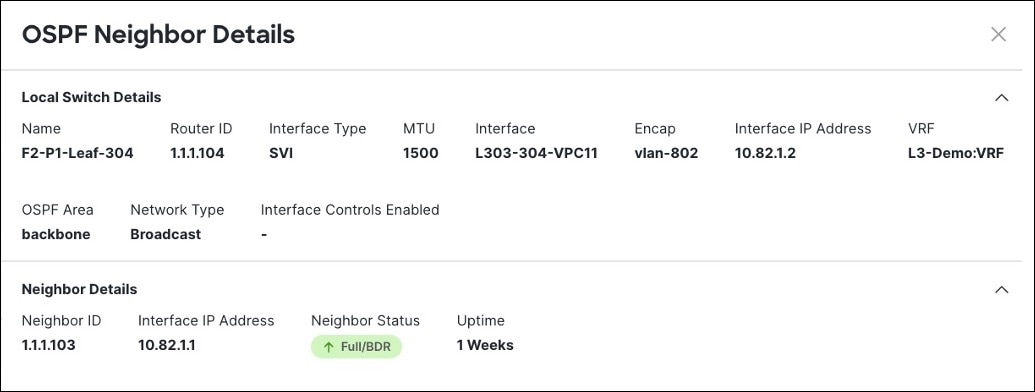Click Router ID value 1.1.1.104
The width and height of the screenshot is (1035, 392).
(x=197, y=154)
